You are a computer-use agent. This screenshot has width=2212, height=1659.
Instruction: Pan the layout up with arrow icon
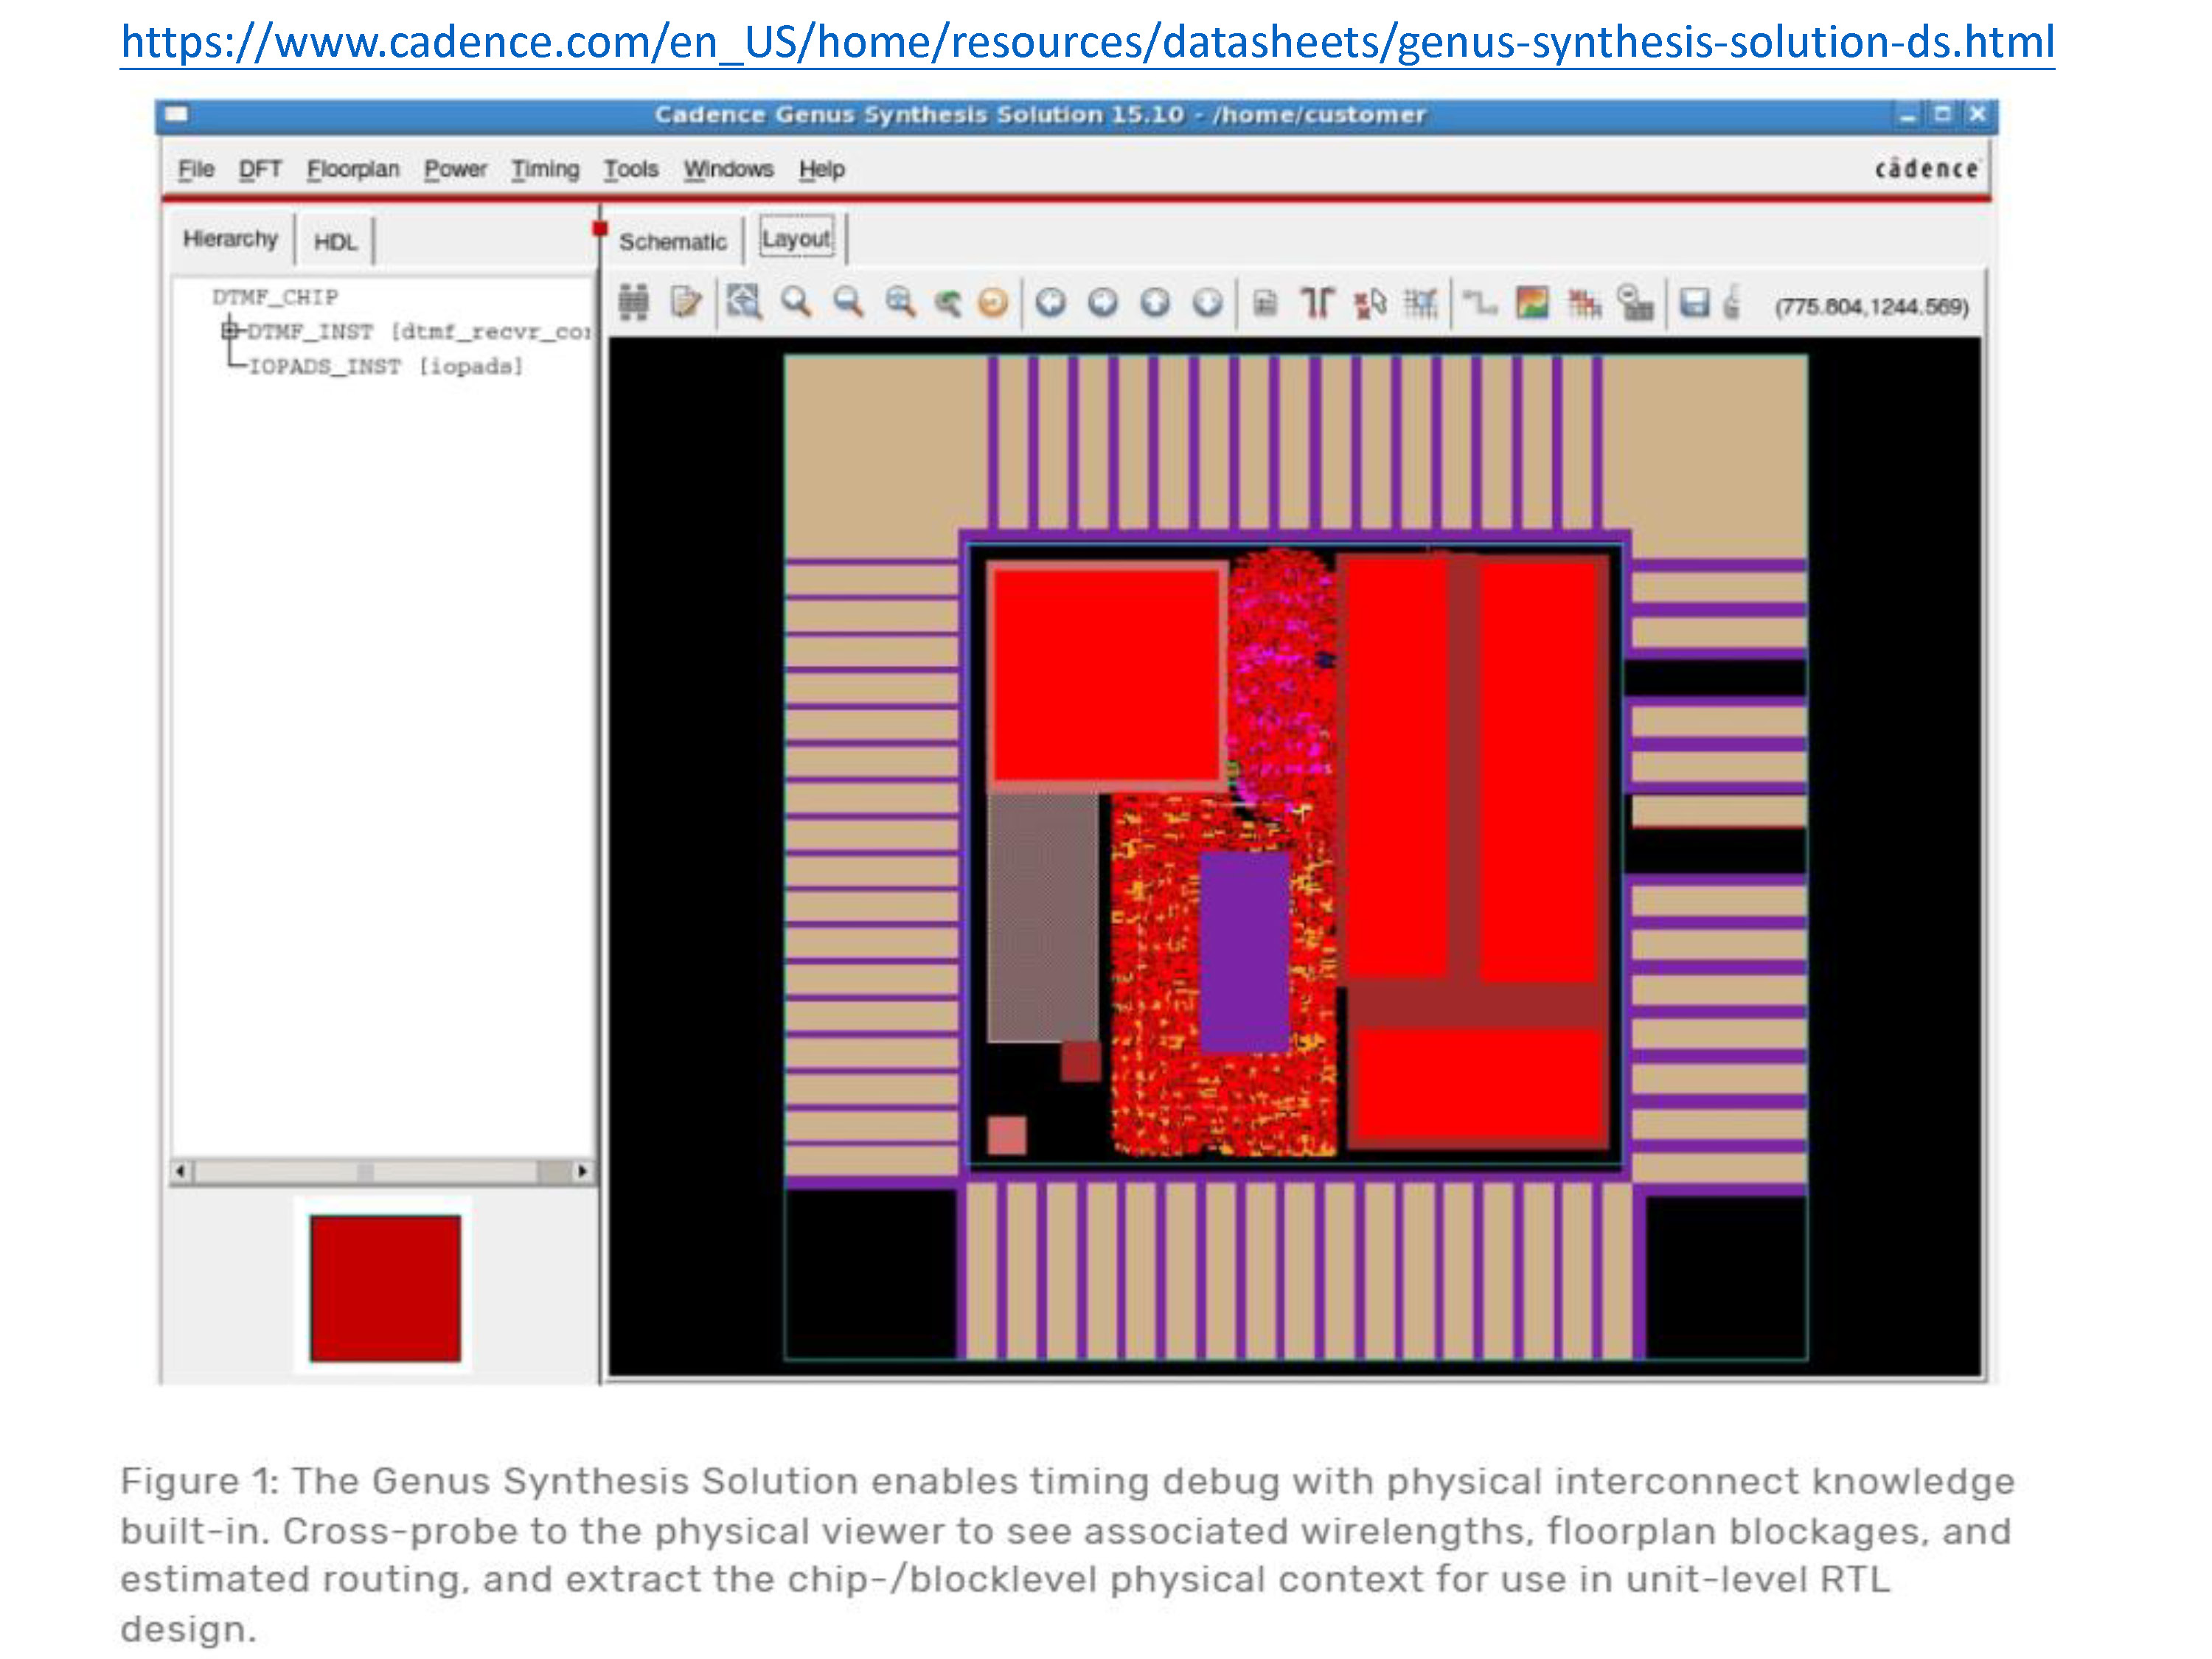(x=1155, y=302)
